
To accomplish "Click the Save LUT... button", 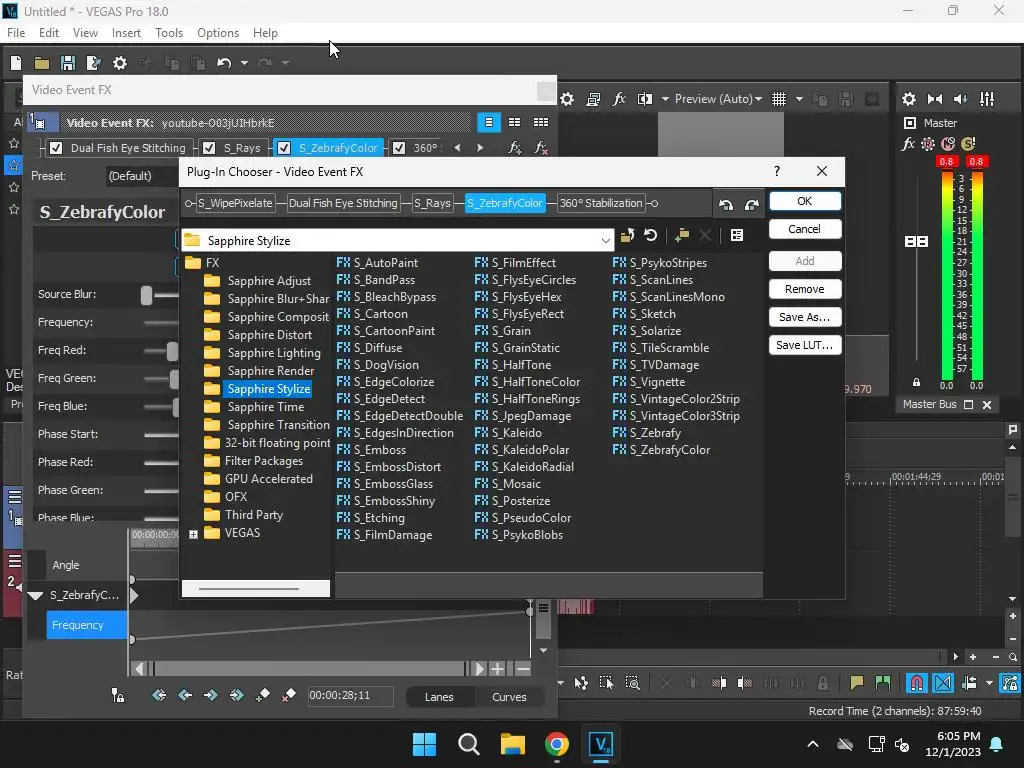I will [805, 345].
